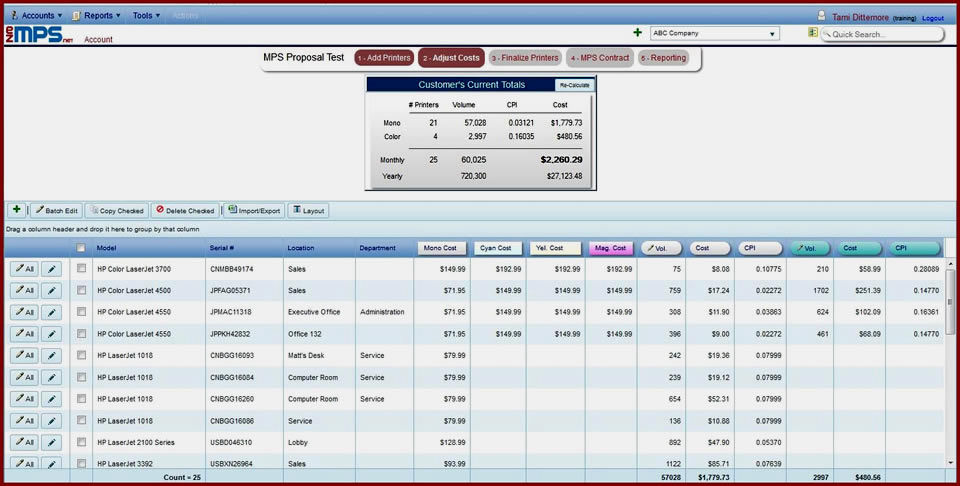Screen dimensions: 960x486
Task: Open the Layout toolbar option
Action: [309, 211]
